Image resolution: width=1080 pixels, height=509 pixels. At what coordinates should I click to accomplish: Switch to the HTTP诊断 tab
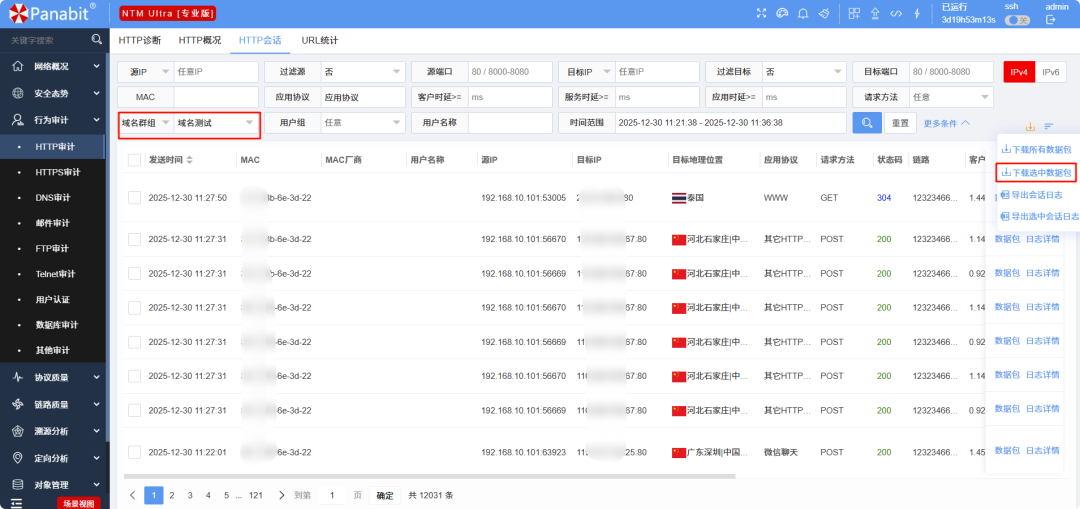pyautogui.click(x=140, y=40)
